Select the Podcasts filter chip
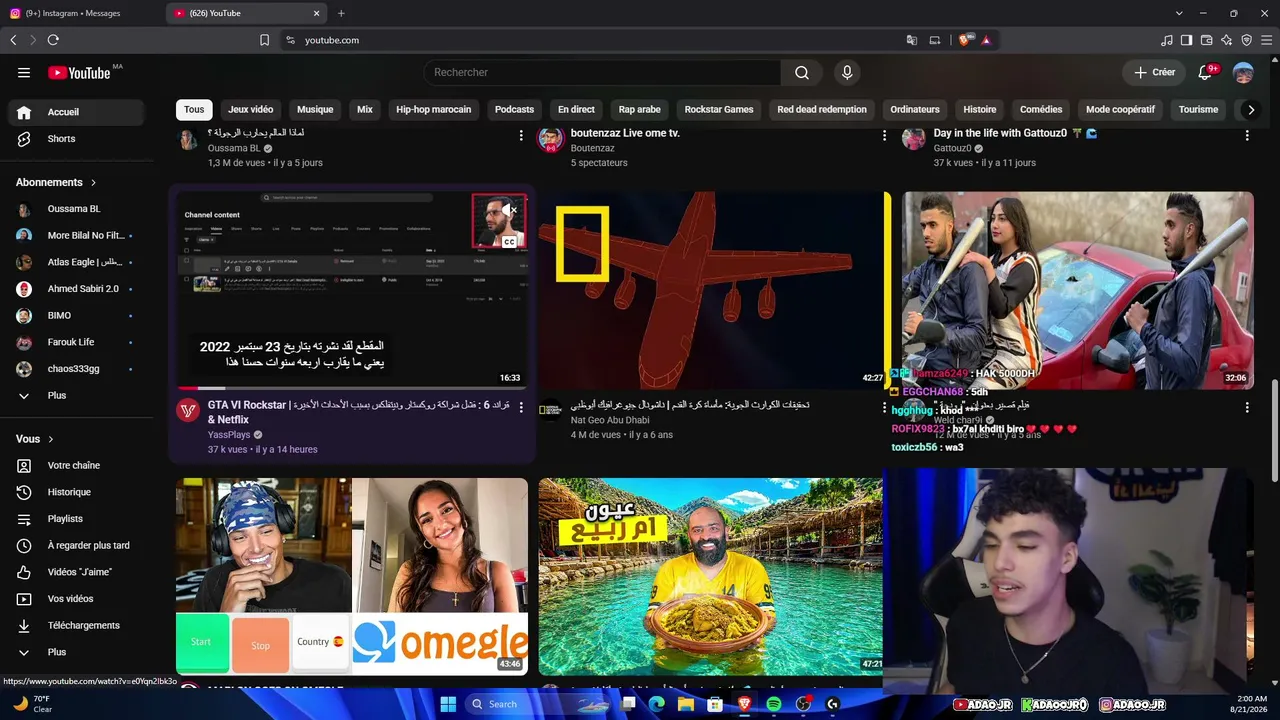 [514, 110]
